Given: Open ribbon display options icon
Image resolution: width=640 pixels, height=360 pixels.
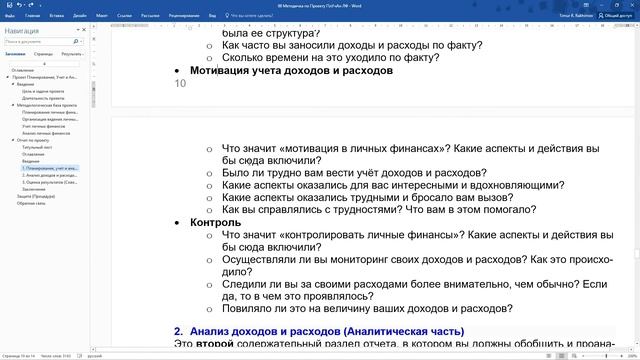Looking at the screenshot, I should pyautogui.click(x=586, y=5).
